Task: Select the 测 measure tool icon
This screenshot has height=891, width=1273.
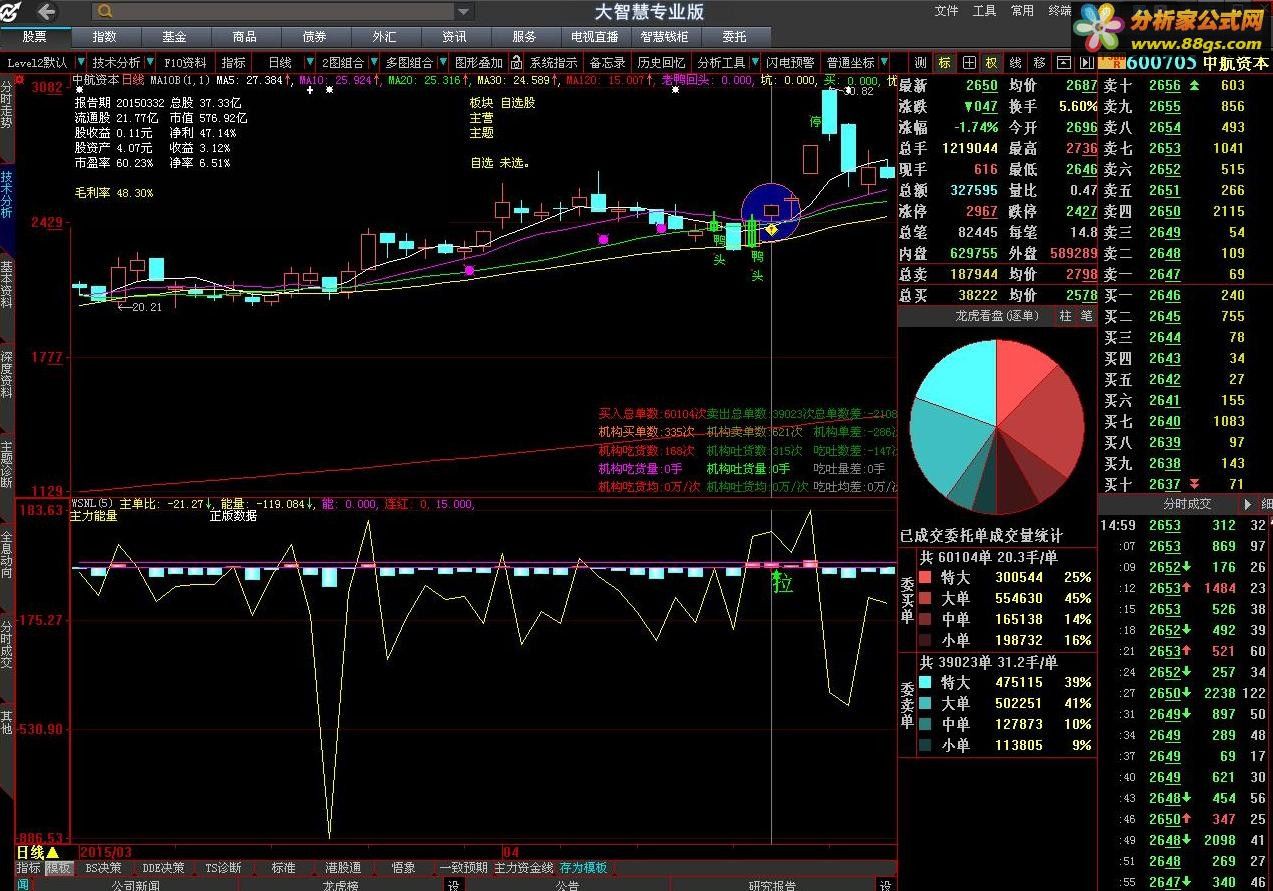Action: point(921,62)
